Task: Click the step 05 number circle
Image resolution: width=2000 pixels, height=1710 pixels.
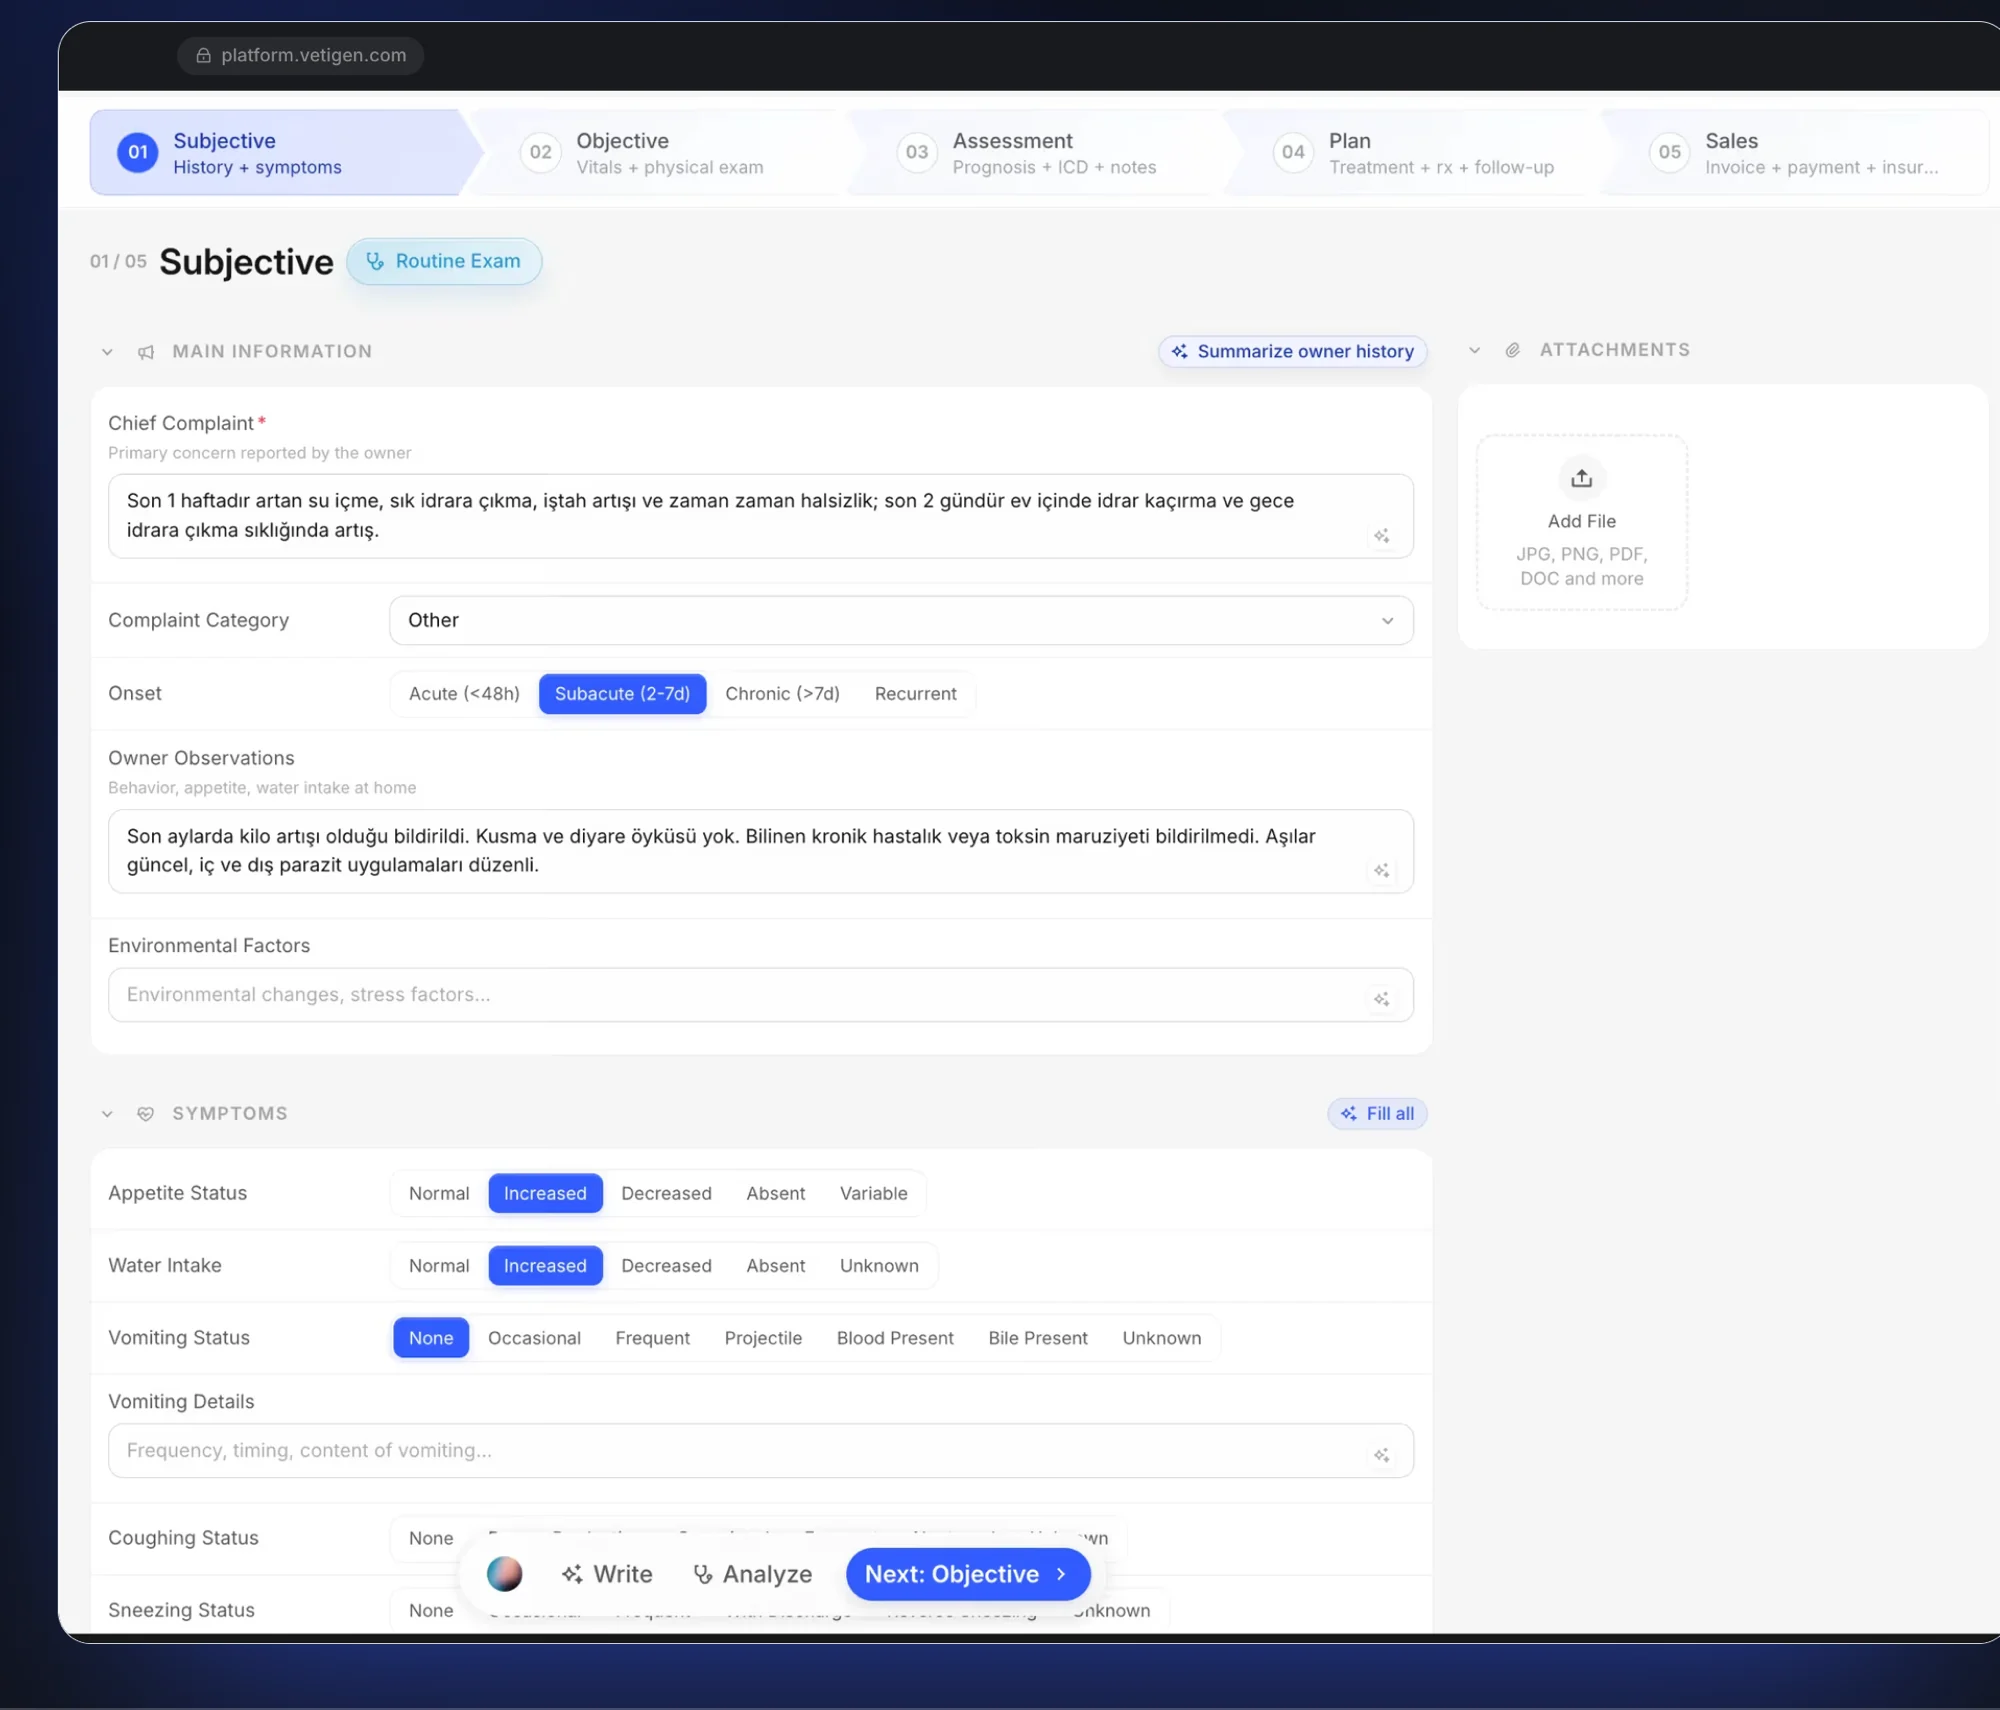Action: pyautogui.click(x=1669, y=152)
